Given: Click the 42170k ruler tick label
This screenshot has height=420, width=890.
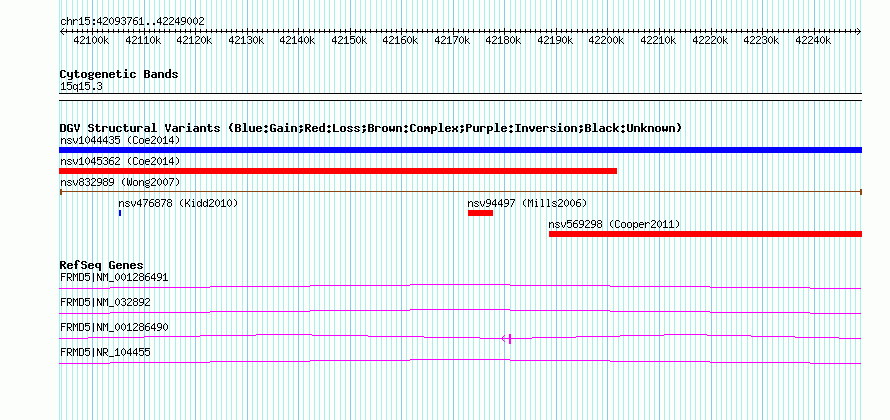Looking at the screenshot, I should pyautogui.click(x=454, y=40).
